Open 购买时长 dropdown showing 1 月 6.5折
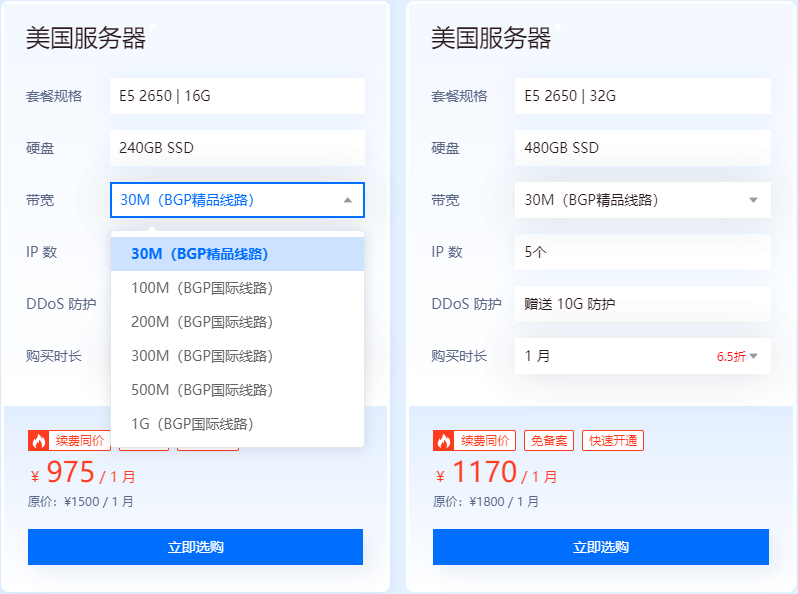Screen dimensions: 798x594 pos(643,356)
